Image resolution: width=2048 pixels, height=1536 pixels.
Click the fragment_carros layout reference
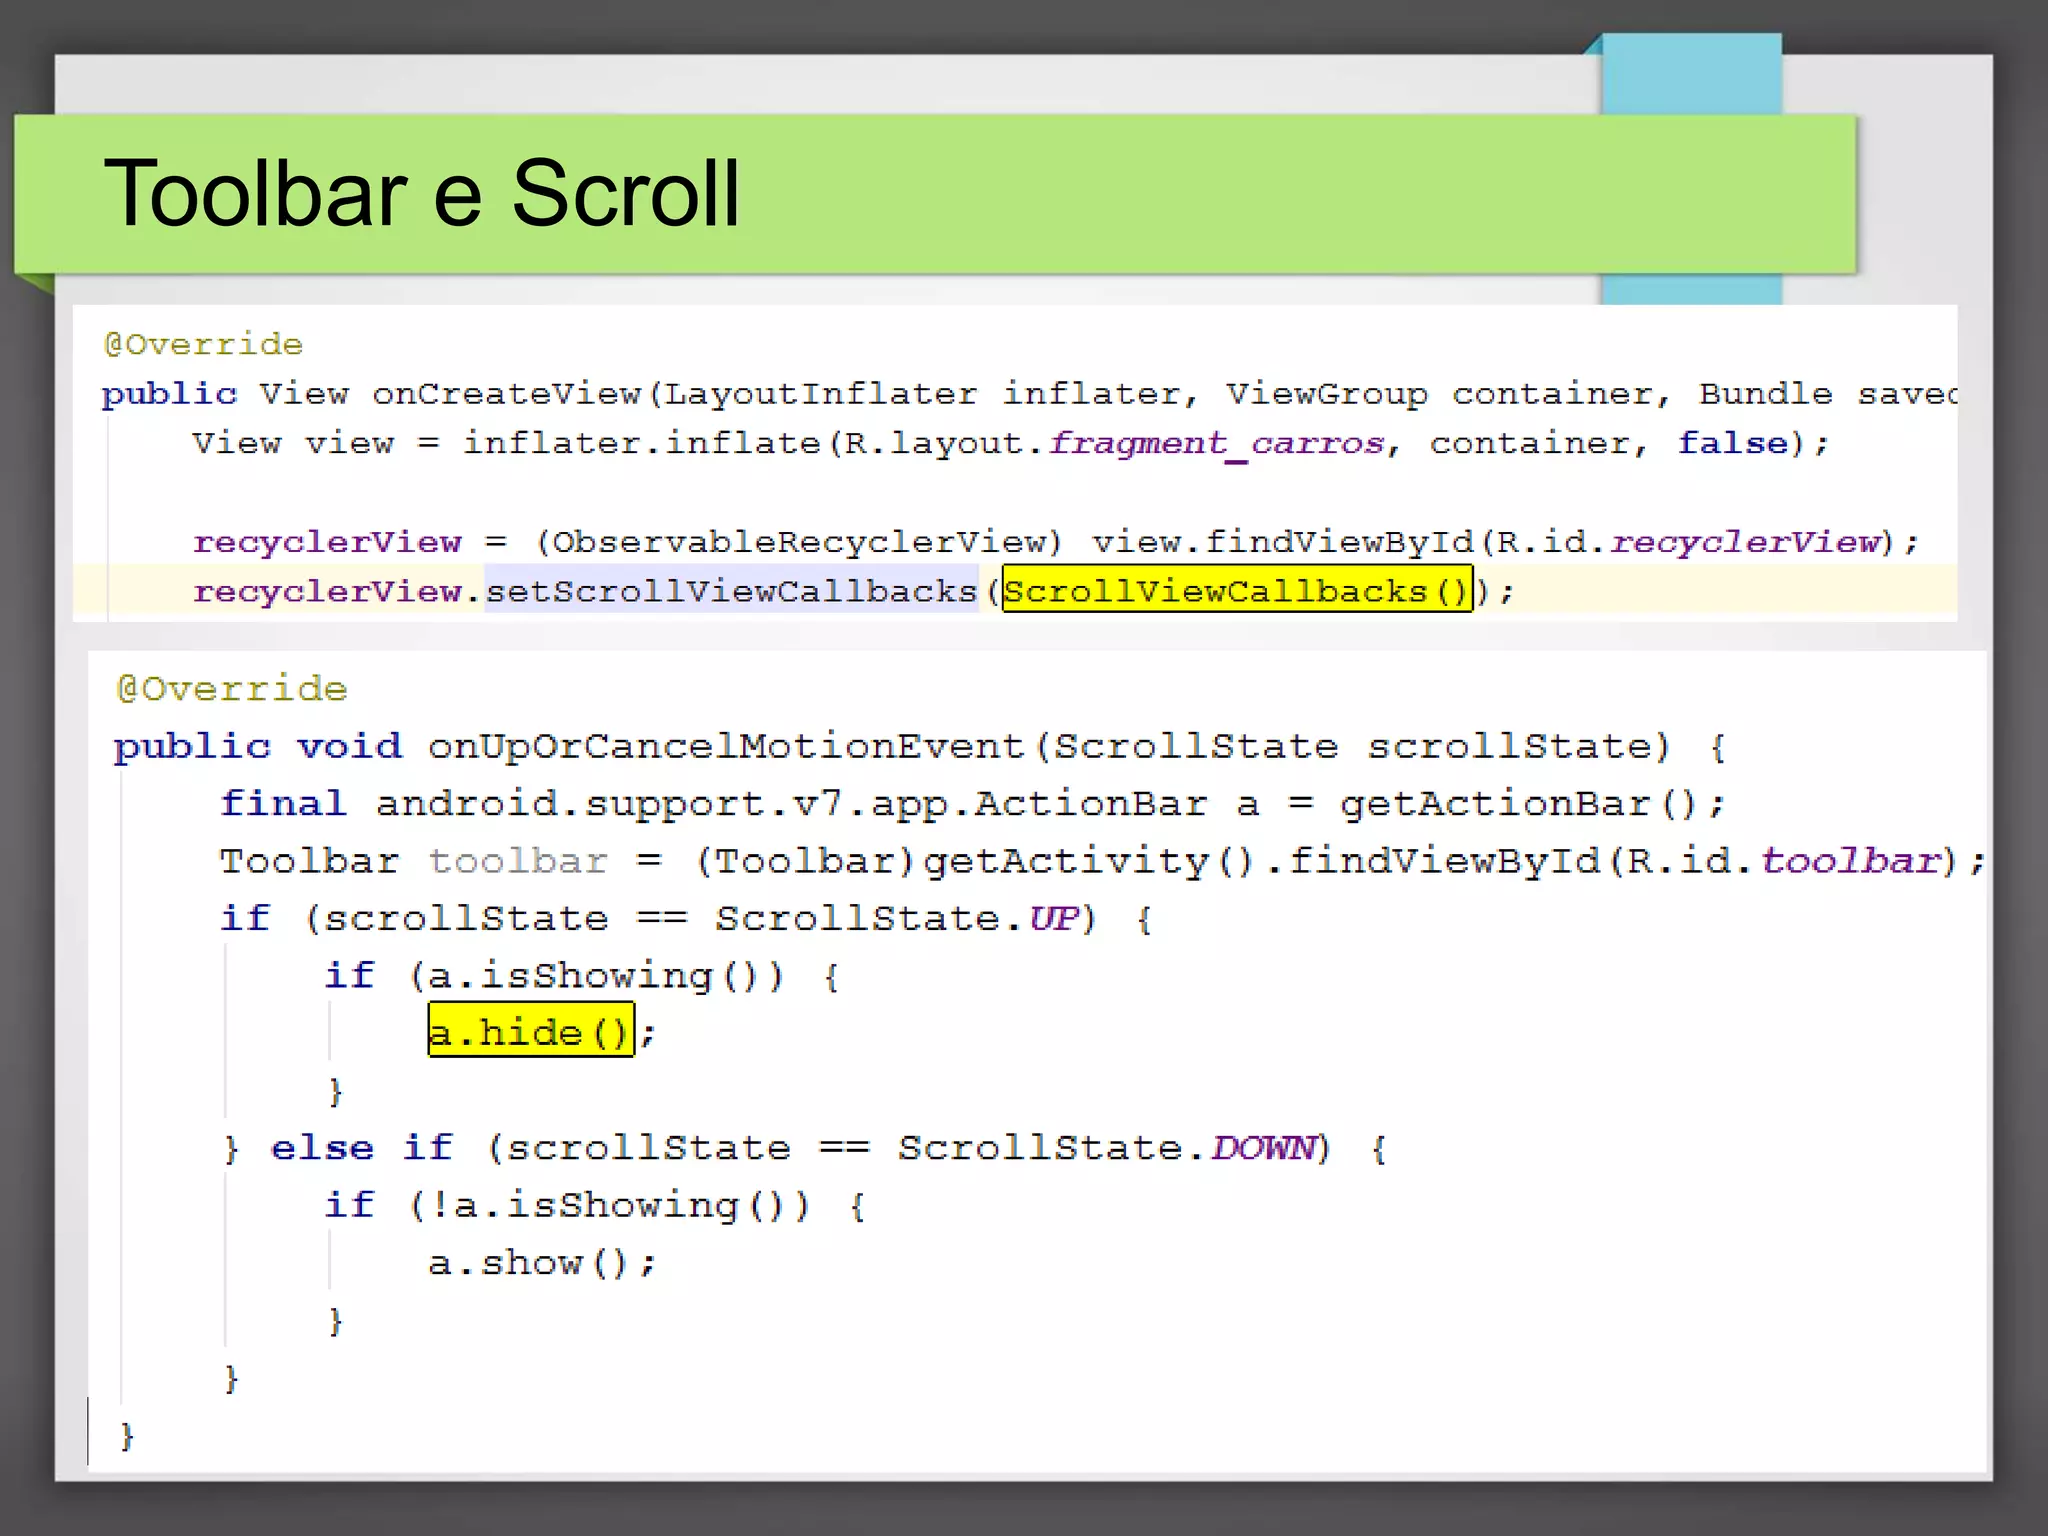click(x=1216, y=443)
